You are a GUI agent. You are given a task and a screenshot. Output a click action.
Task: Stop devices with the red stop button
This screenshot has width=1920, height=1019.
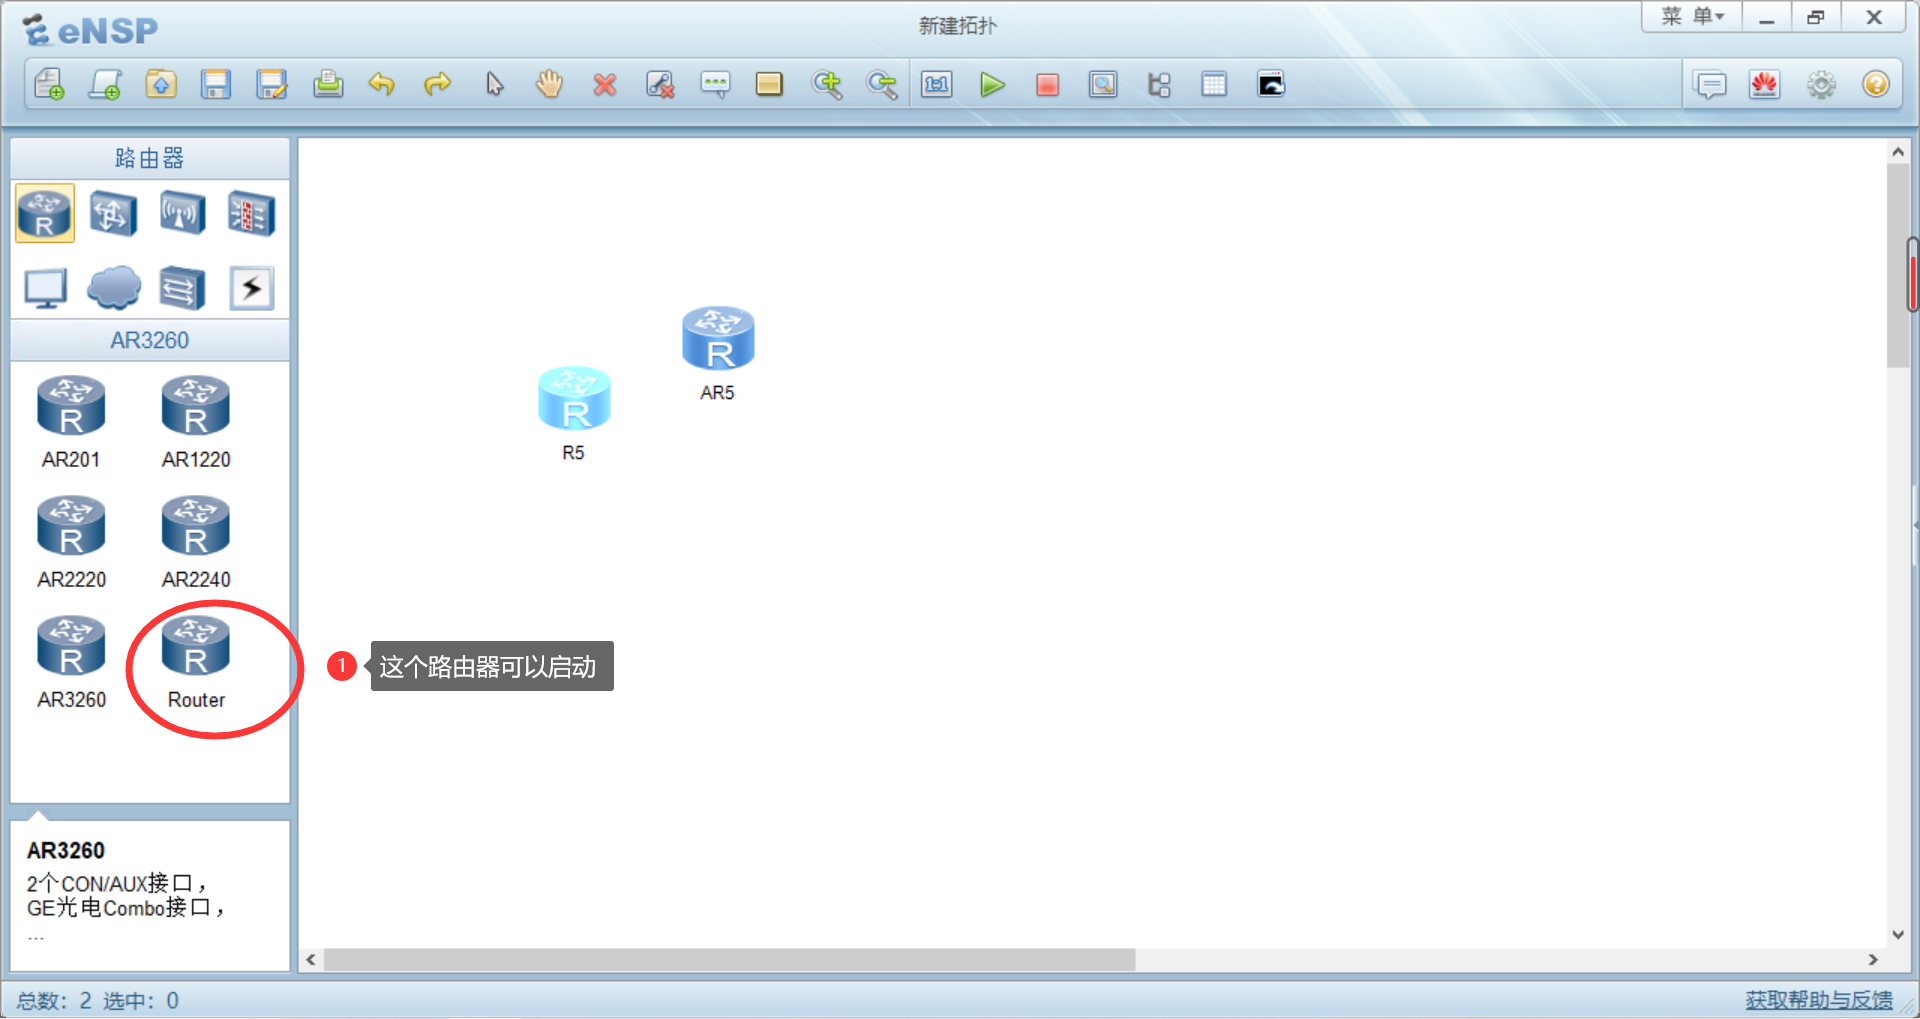1047,85
